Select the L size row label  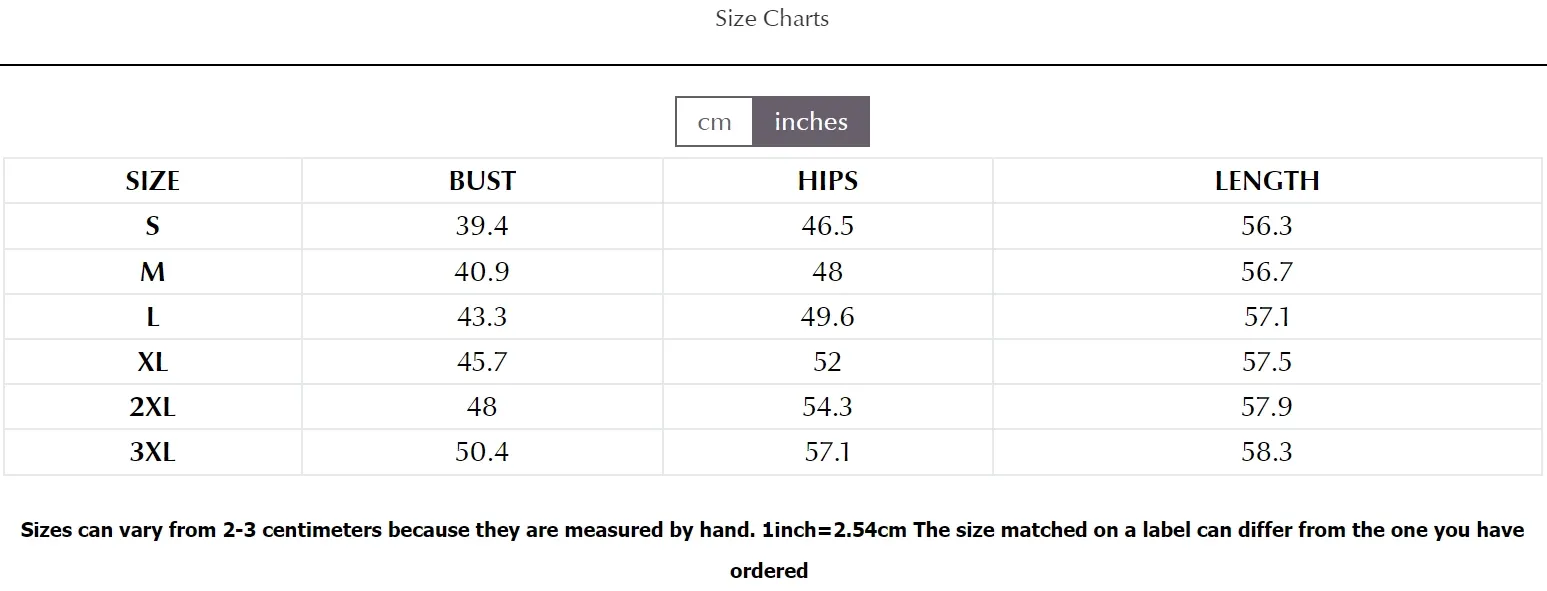153,317
